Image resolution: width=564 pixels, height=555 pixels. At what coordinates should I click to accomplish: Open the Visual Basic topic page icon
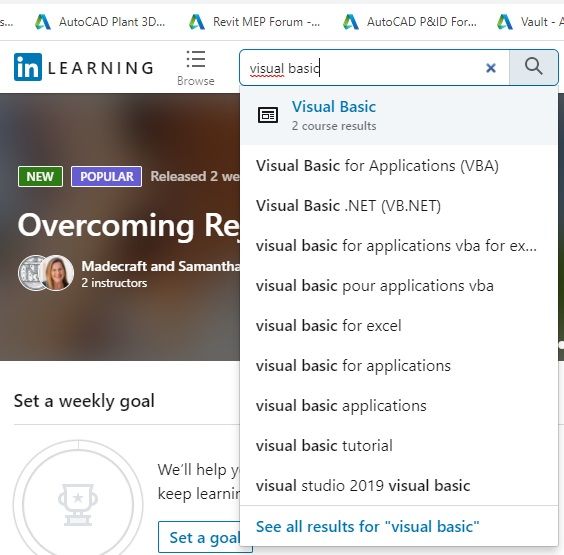(268, 115)
